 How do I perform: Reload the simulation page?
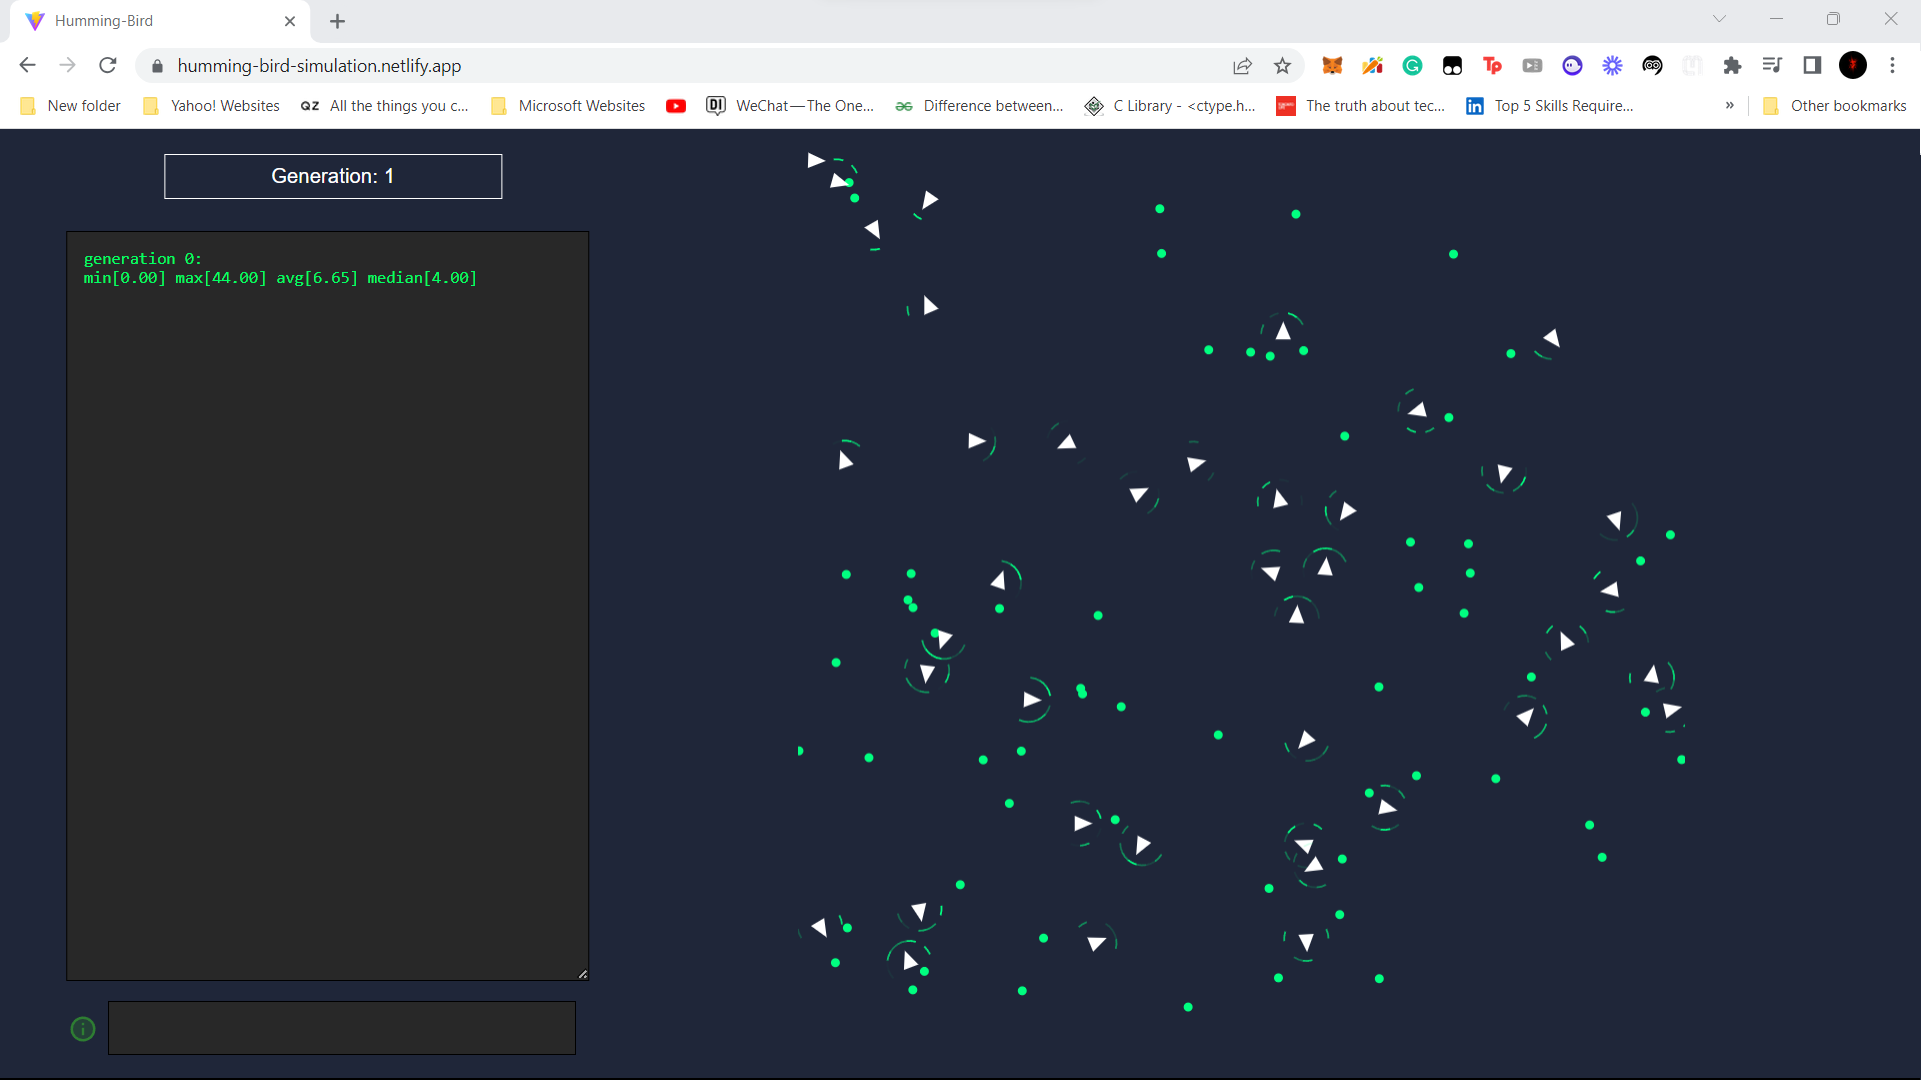click(107, 65)
